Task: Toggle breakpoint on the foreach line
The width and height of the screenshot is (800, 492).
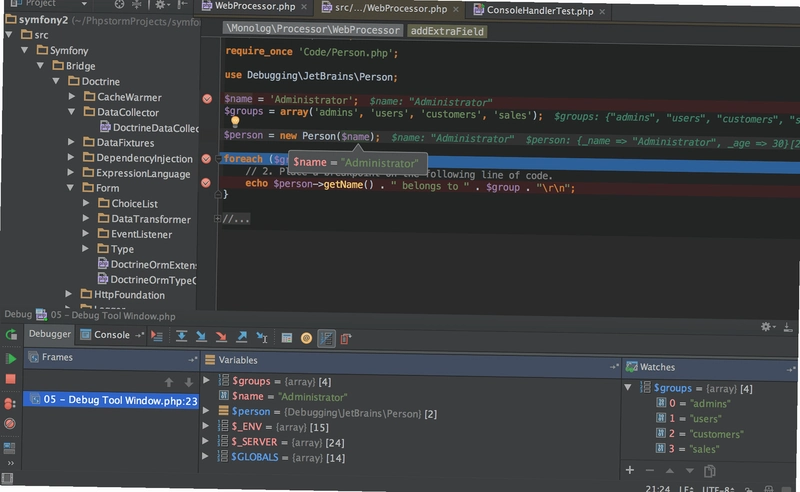Action: (206, 159)
